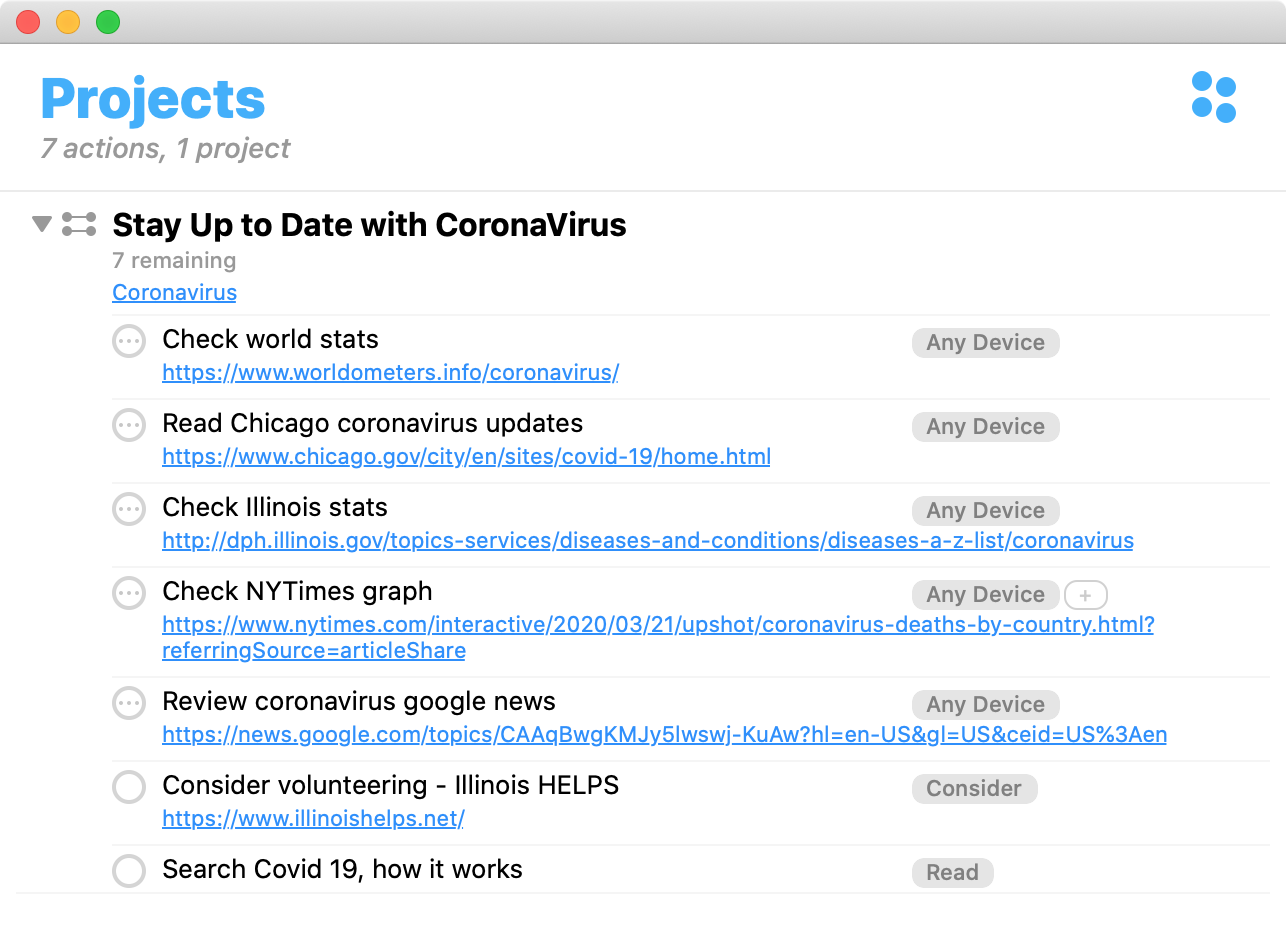Image resolution: width=1286 pixels, height=944 pixels.
Task: Complete Read Chicago coronavirus updates task
Action: (129, 425)
